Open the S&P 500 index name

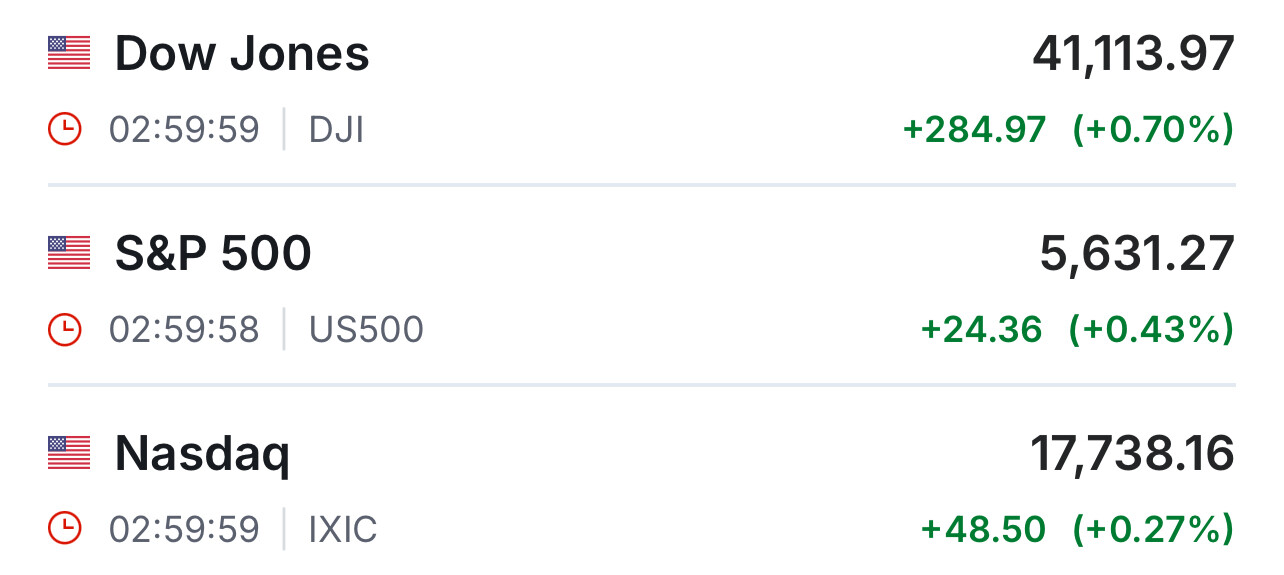(x=213, y=253)
